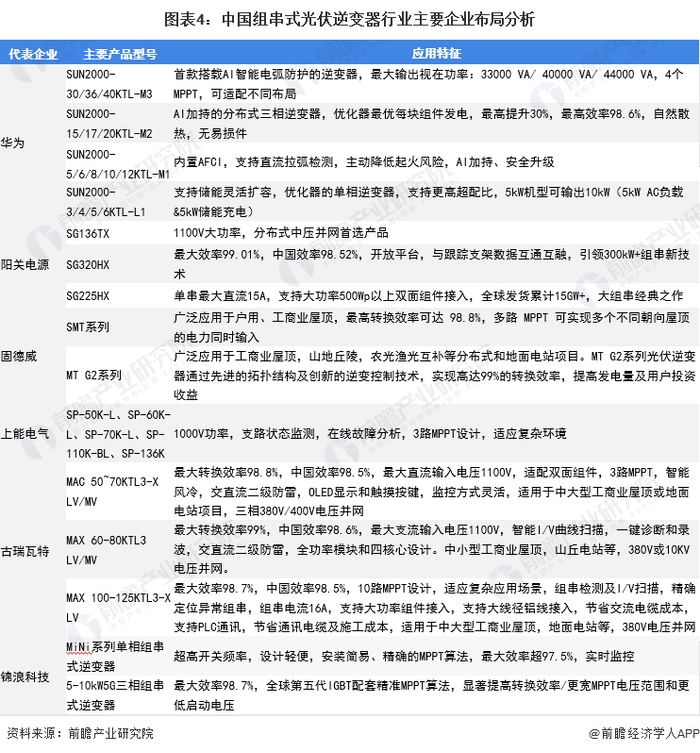Screen dimensions: 700x753
Task: Click description starting '内置AFCI，支持直流拉弧检测'
Action: point(364,162)
